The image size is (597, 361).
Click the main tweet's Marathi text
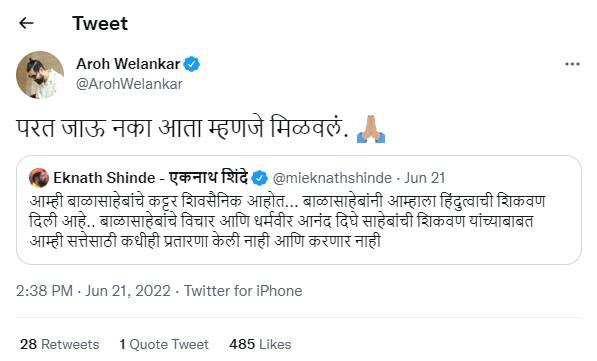[x=182, y=128]
